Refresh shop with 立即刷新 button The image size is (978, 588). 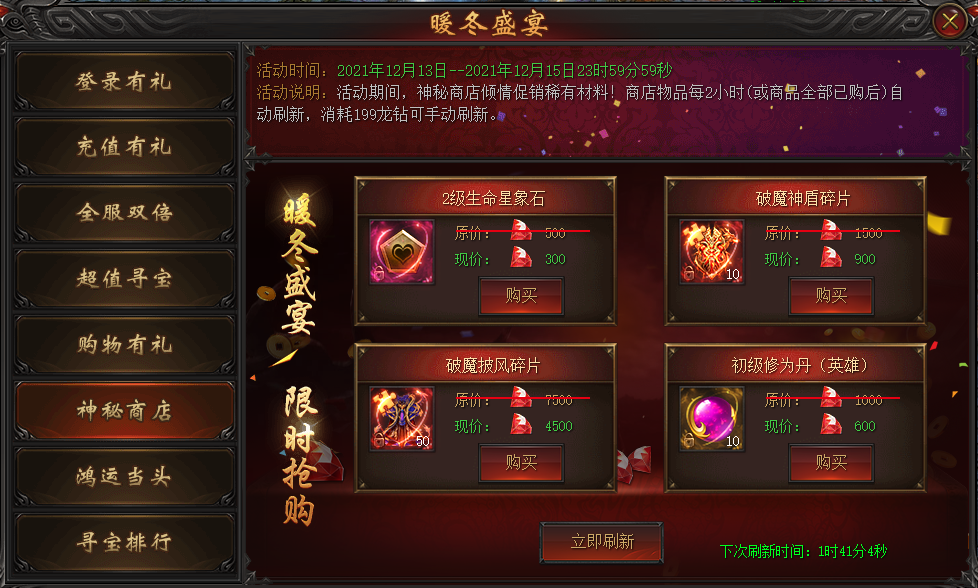click(x=601, y=542)
